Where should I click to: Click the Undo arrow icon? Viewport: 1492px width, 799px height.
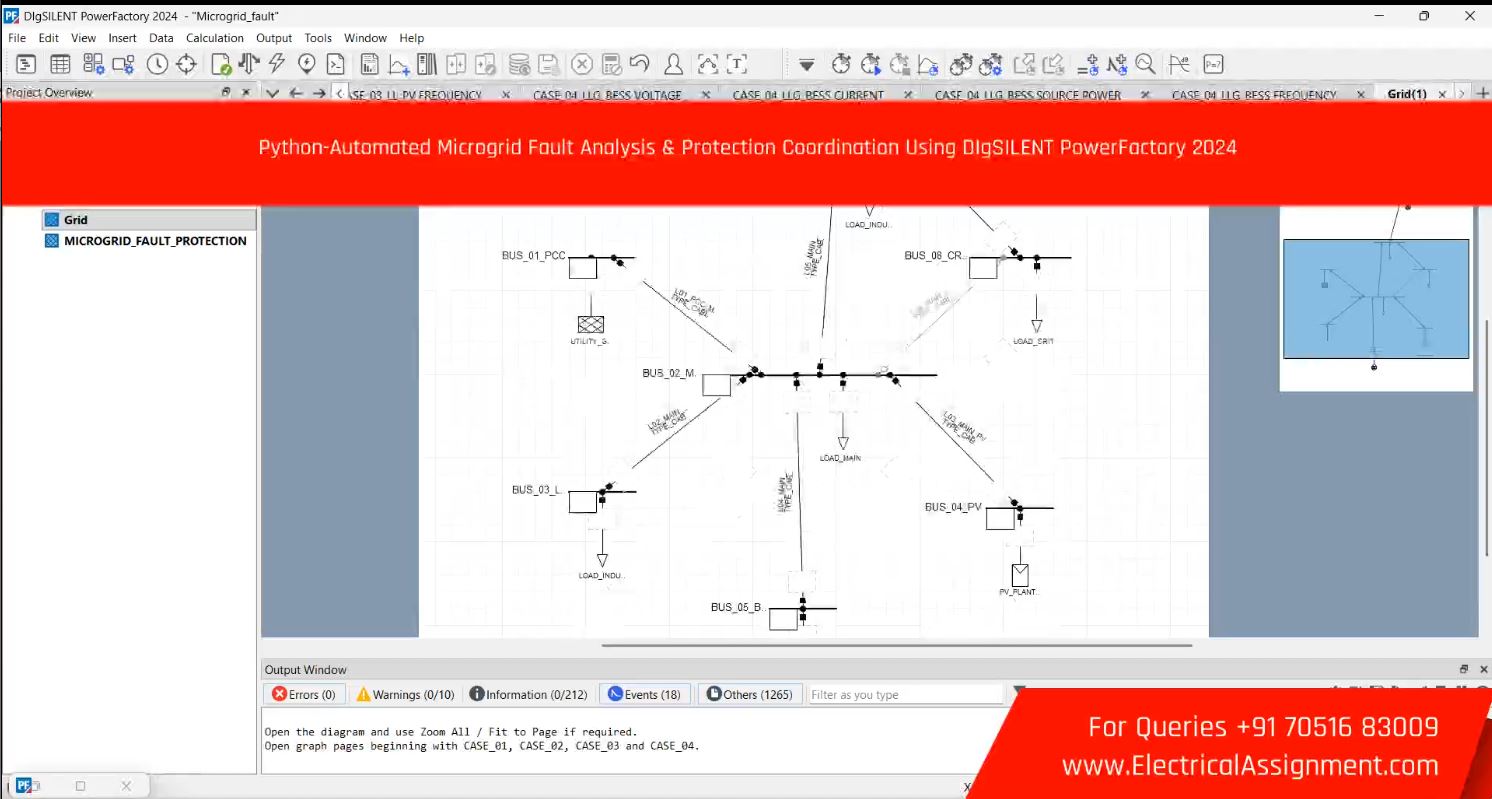pos(639,64)
